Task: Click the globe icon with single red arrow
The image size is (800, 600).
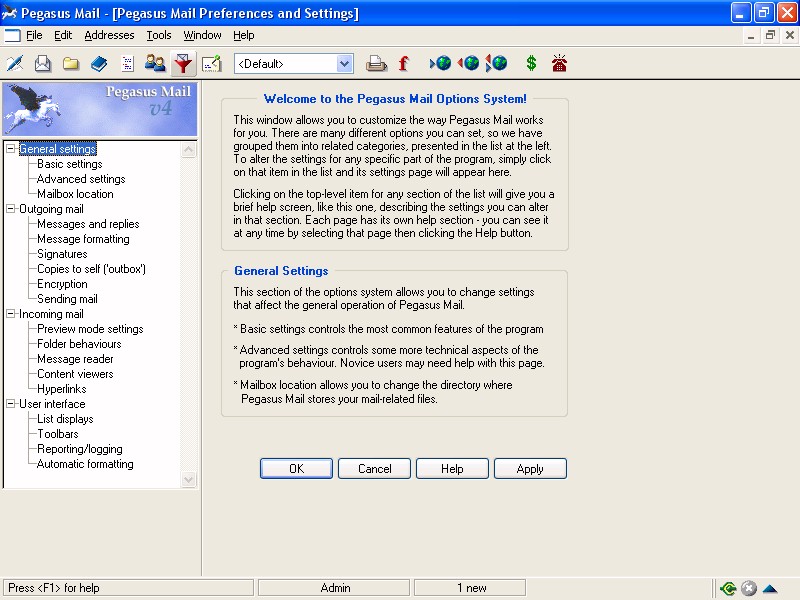Action: tap(468, 63)
